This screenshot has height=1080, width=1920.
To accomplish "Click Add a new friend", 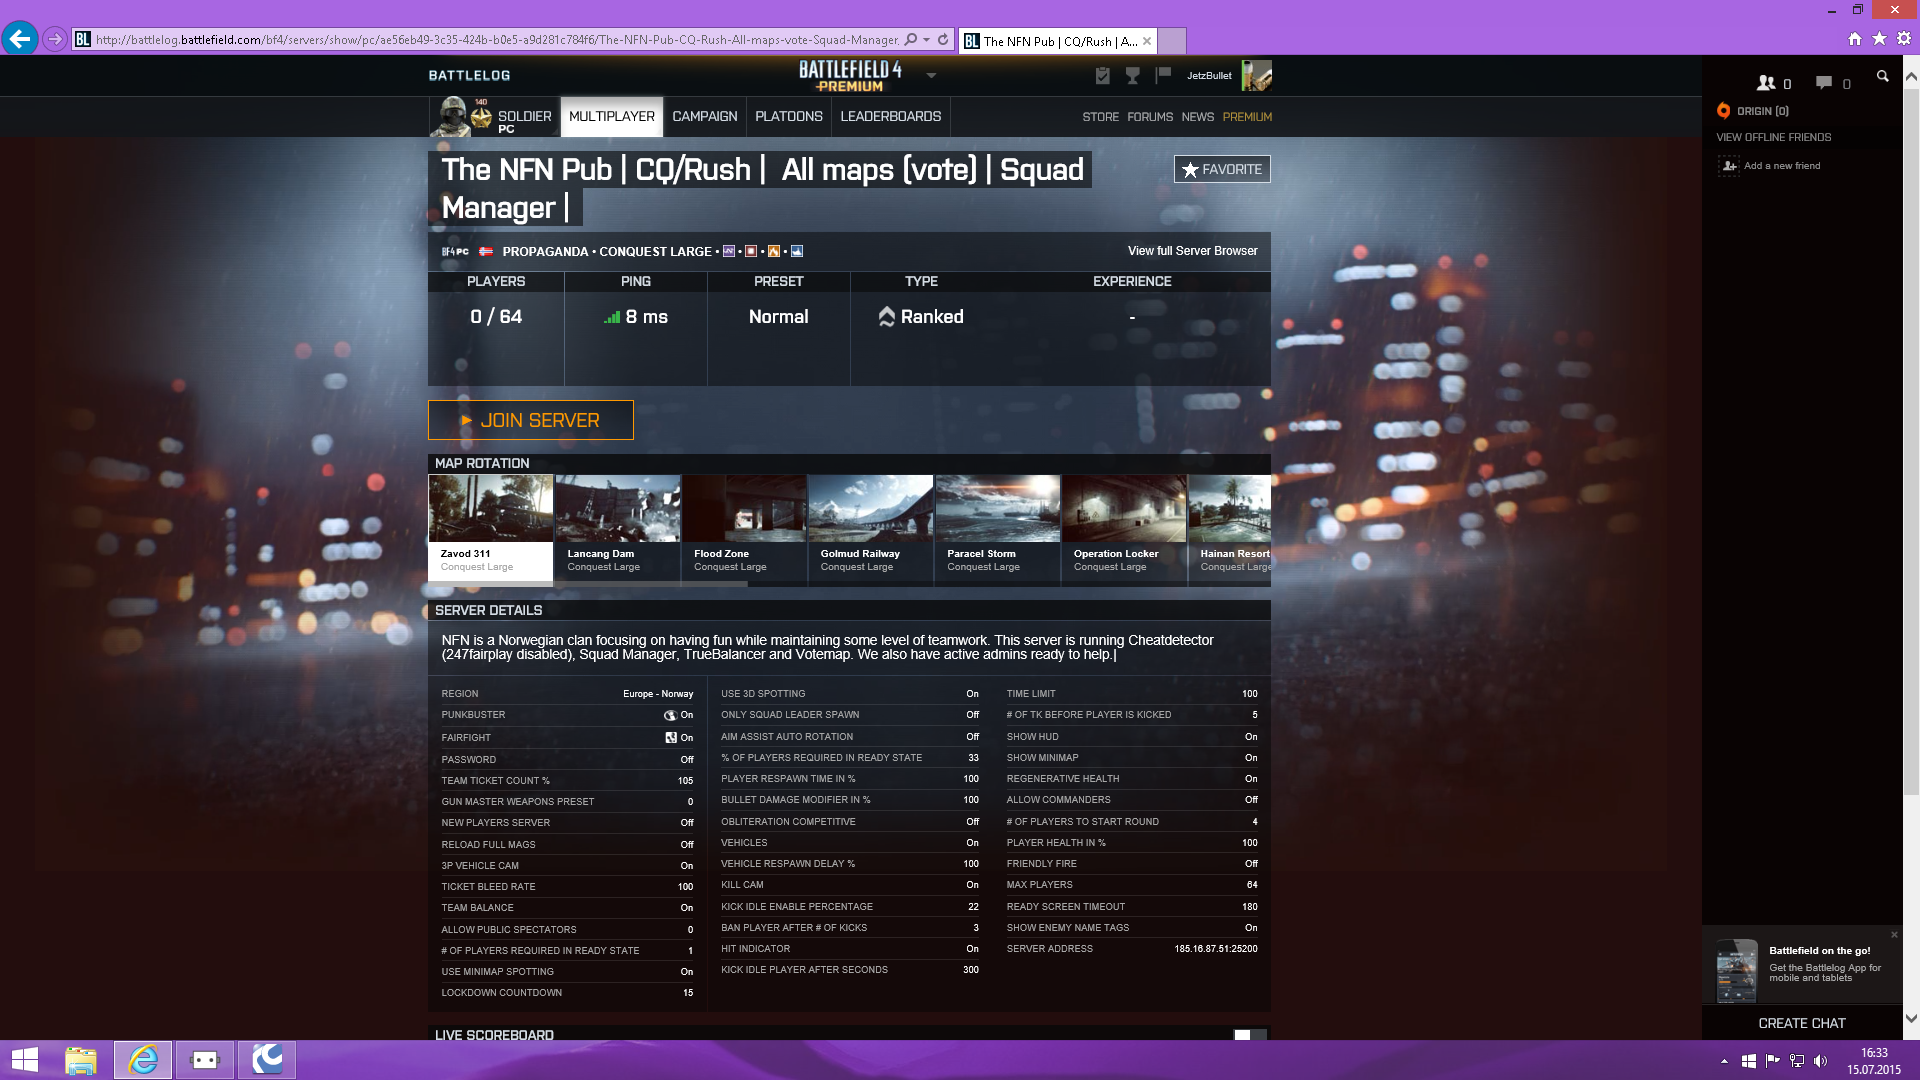I will pyautogui.click(x=1781, y=166).
